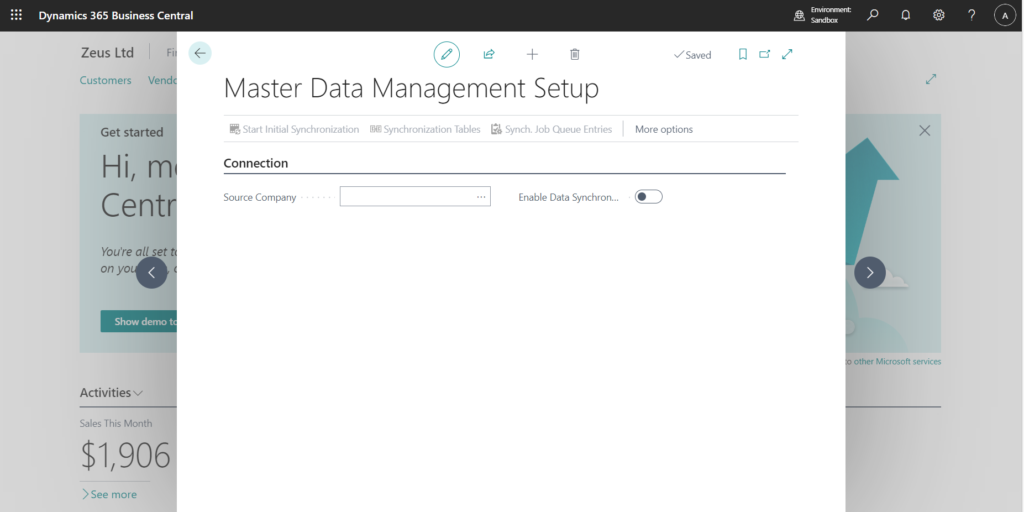This screenshot has width=1024, height=512.
Task: Open the account avatar A
Action: (x=1004, y=16)
